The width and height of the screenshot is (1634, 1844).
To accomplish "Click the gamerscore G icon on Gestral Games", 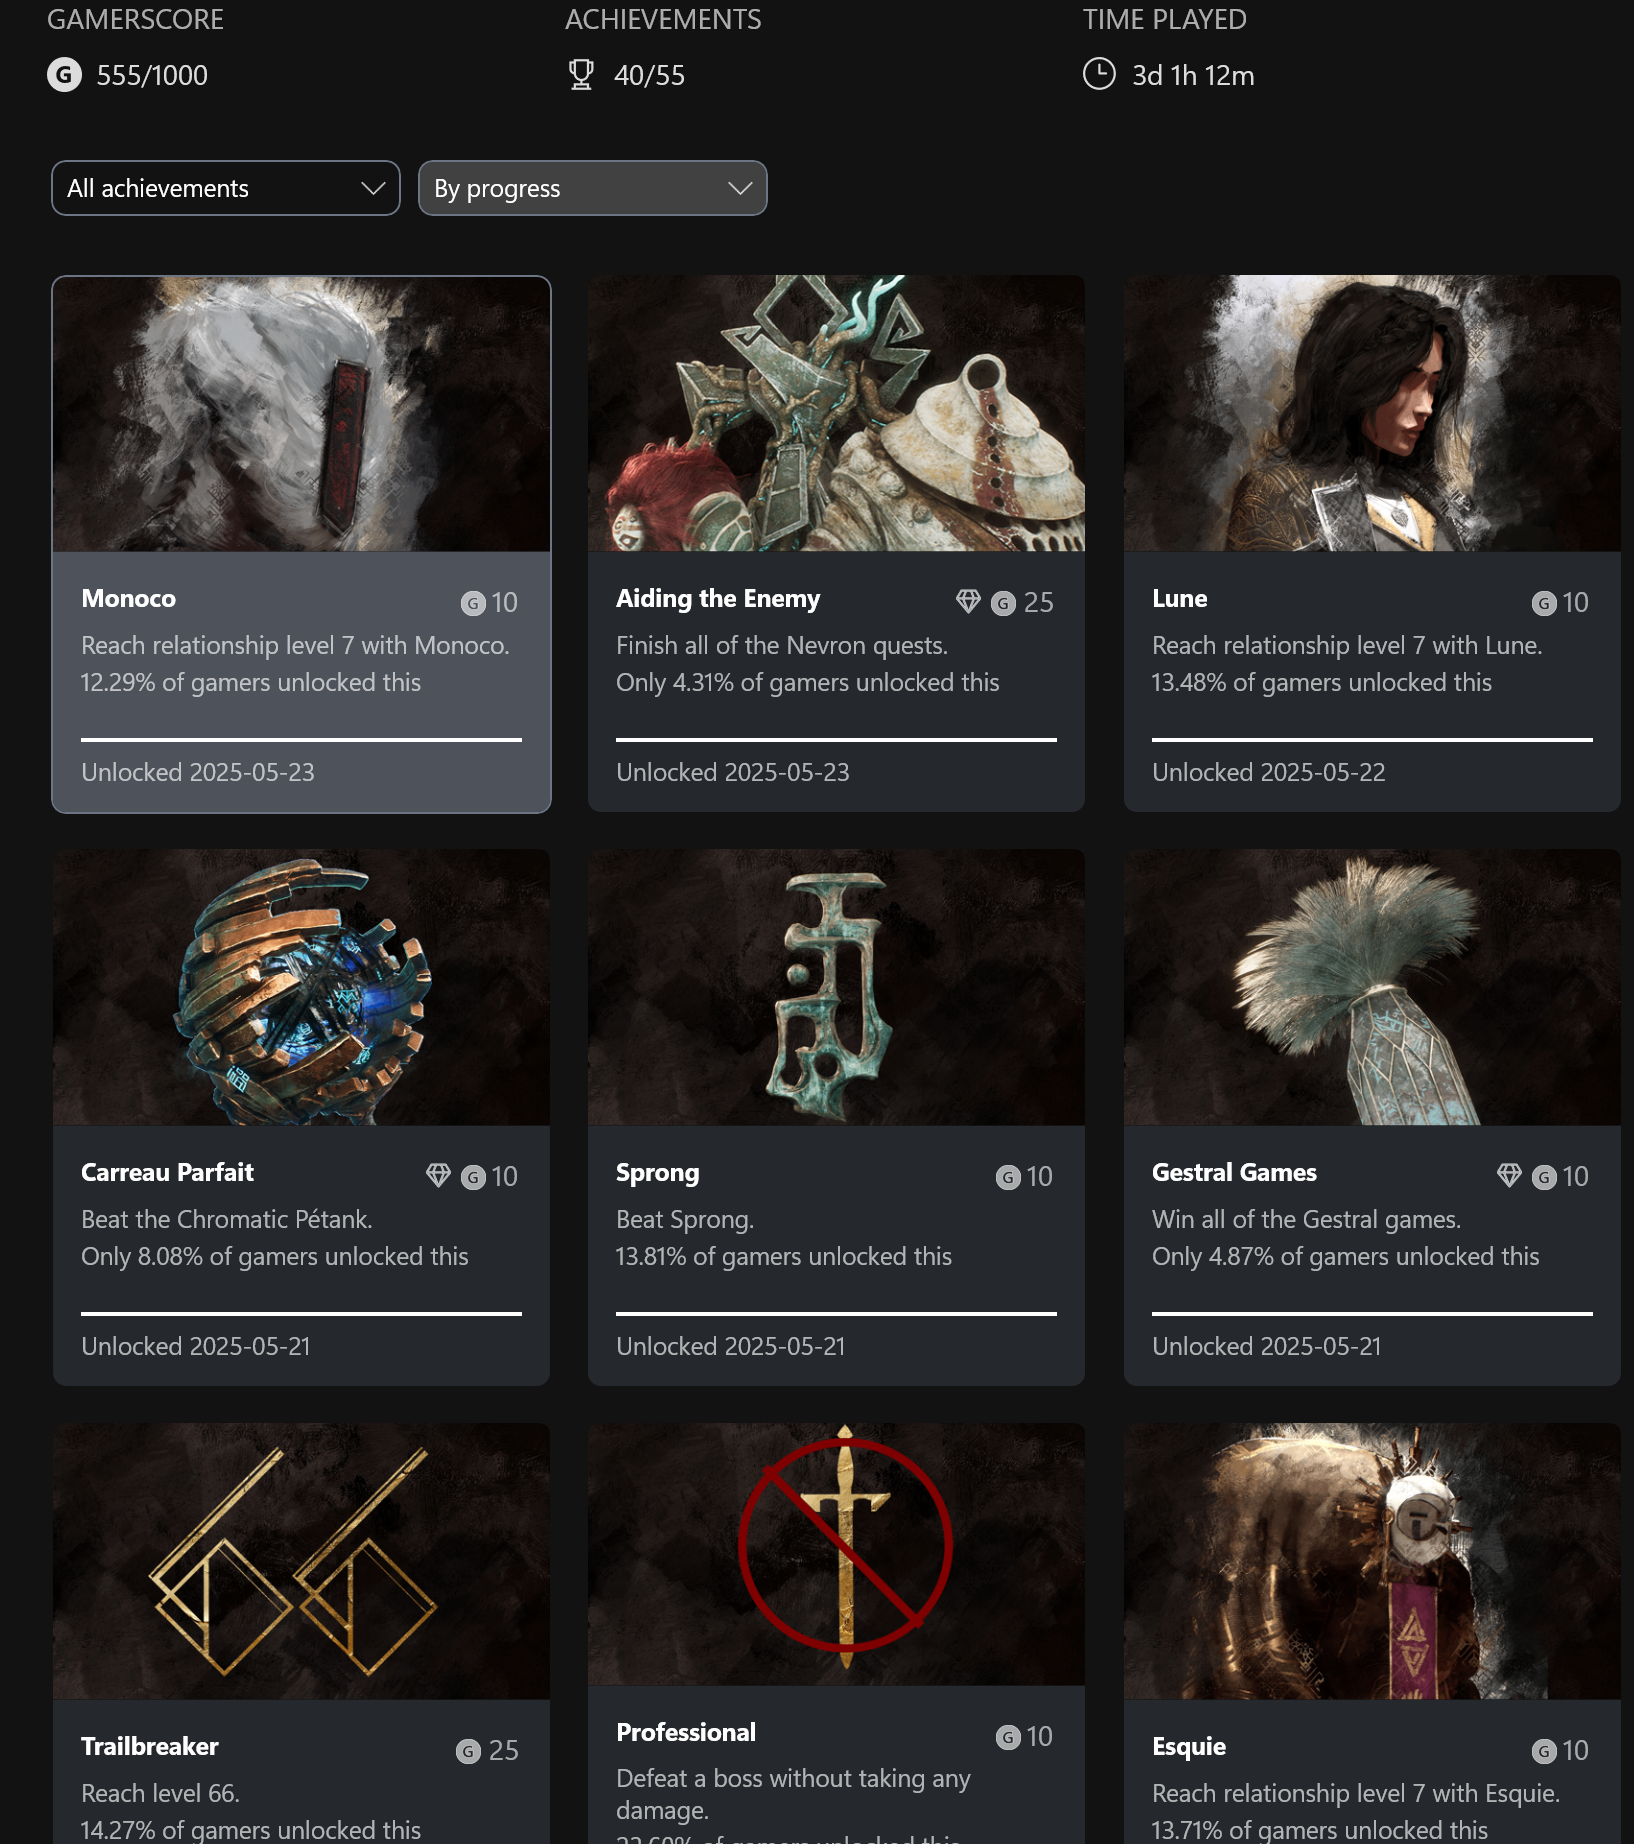I will coord(1544,1177).
